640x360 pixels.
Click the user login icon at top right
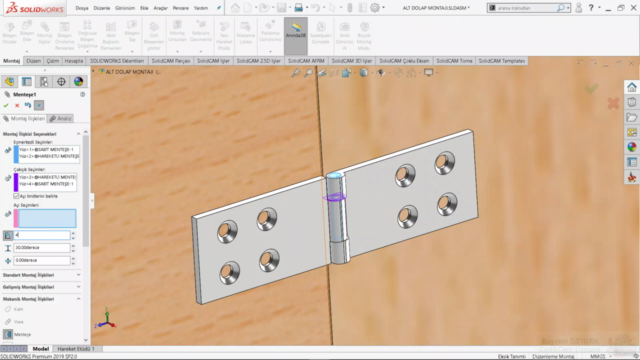click(x=578, y=7)
